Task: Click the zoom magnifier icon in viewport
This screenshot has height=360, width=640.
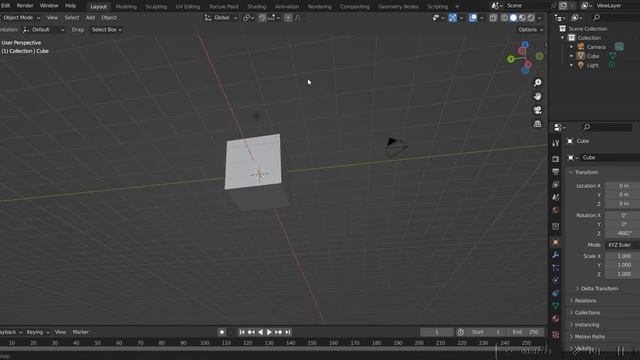Action: [x=538, y=82]
